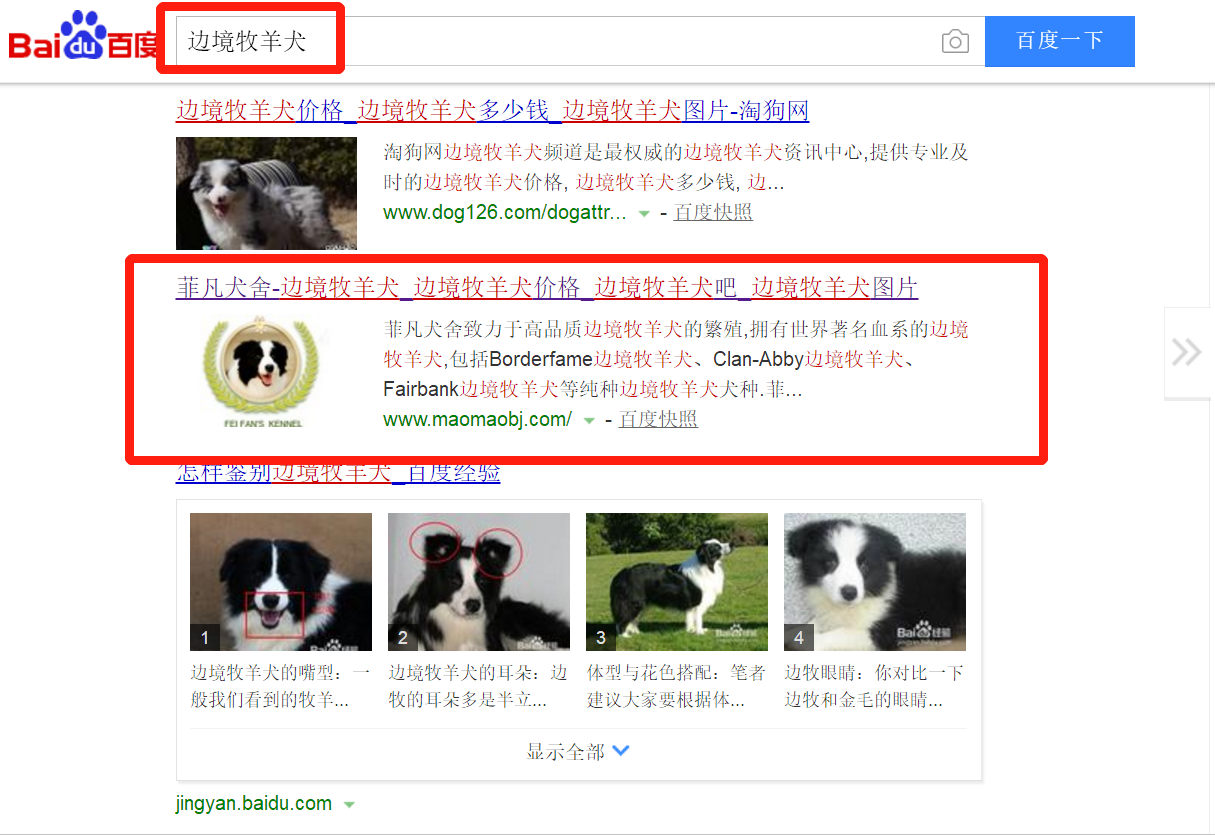Open the Baidu logo homepage
Viewport: 1215px width, 835px height.
[x=84, y=37]
